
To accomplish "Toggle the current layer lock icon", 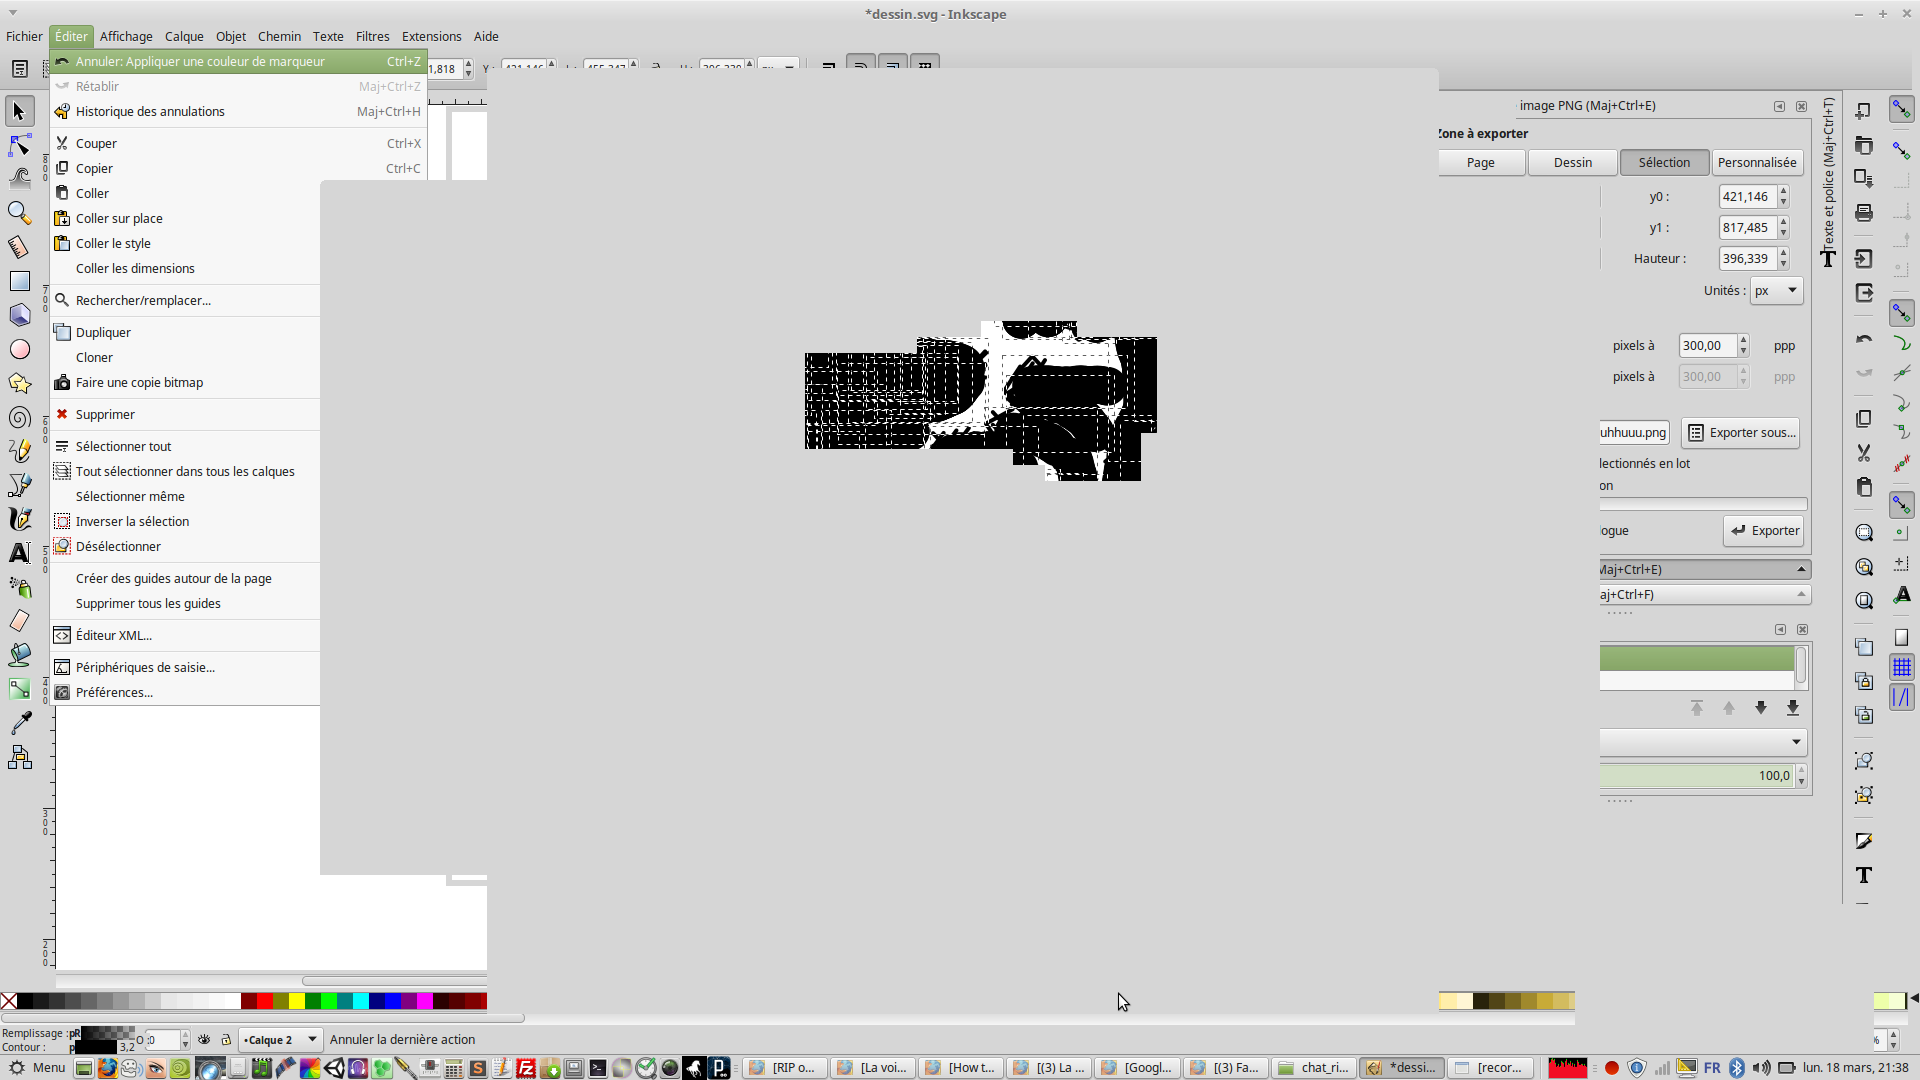I will [226, 1040].
